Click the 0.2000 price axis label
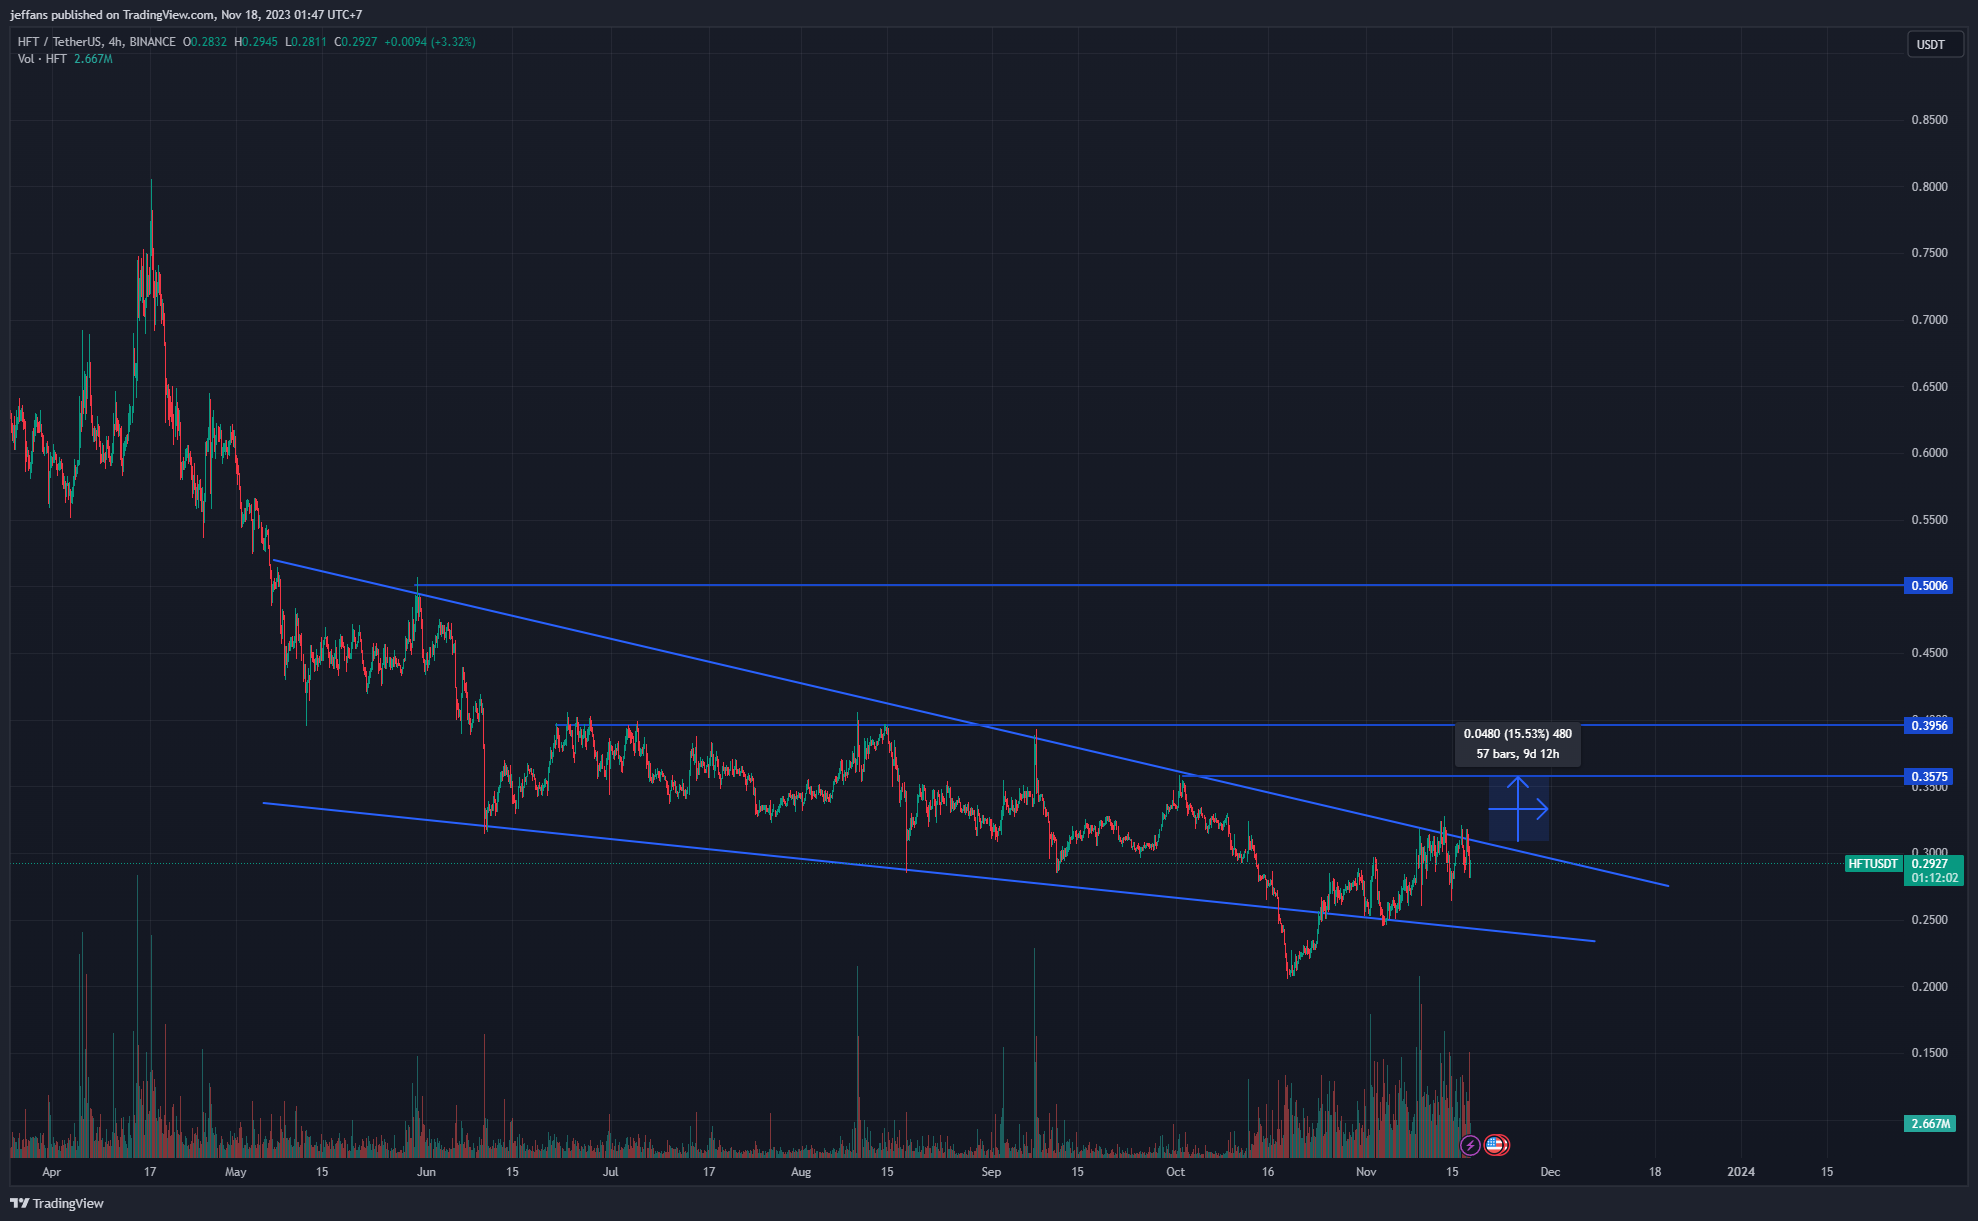Image resolution: width=1978 pixels, height=1221 pixels. 1929,987
